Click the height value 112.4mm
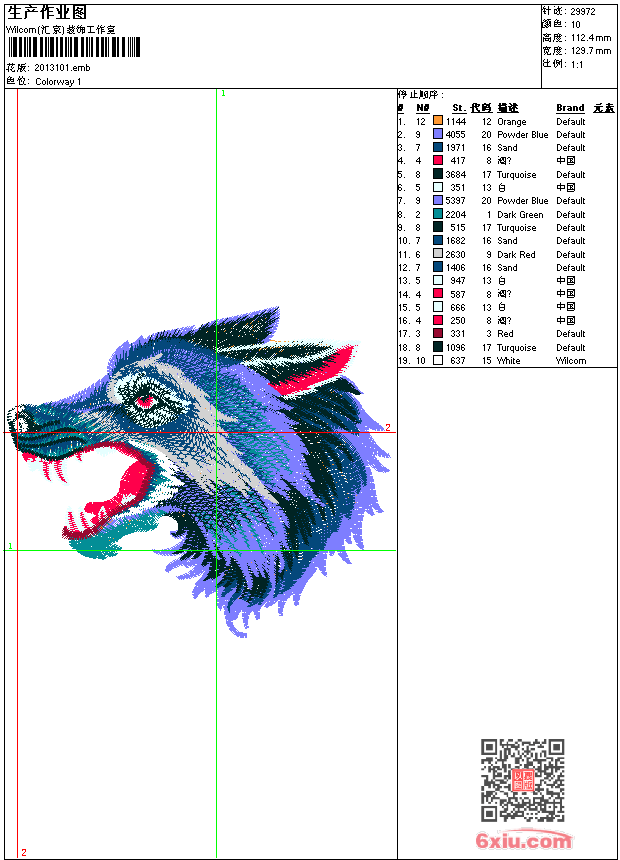 click(x=591, y=38)
